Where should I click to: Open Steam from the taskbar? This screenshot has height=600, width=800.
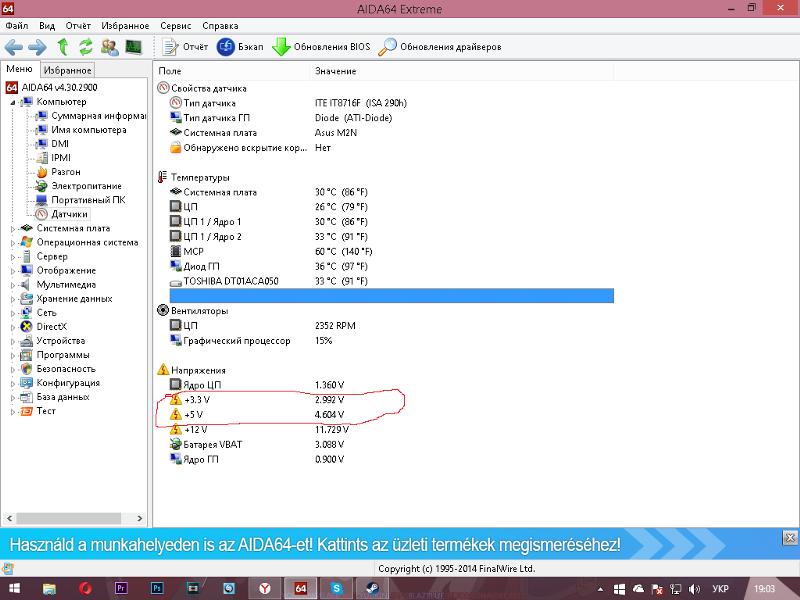372,588
